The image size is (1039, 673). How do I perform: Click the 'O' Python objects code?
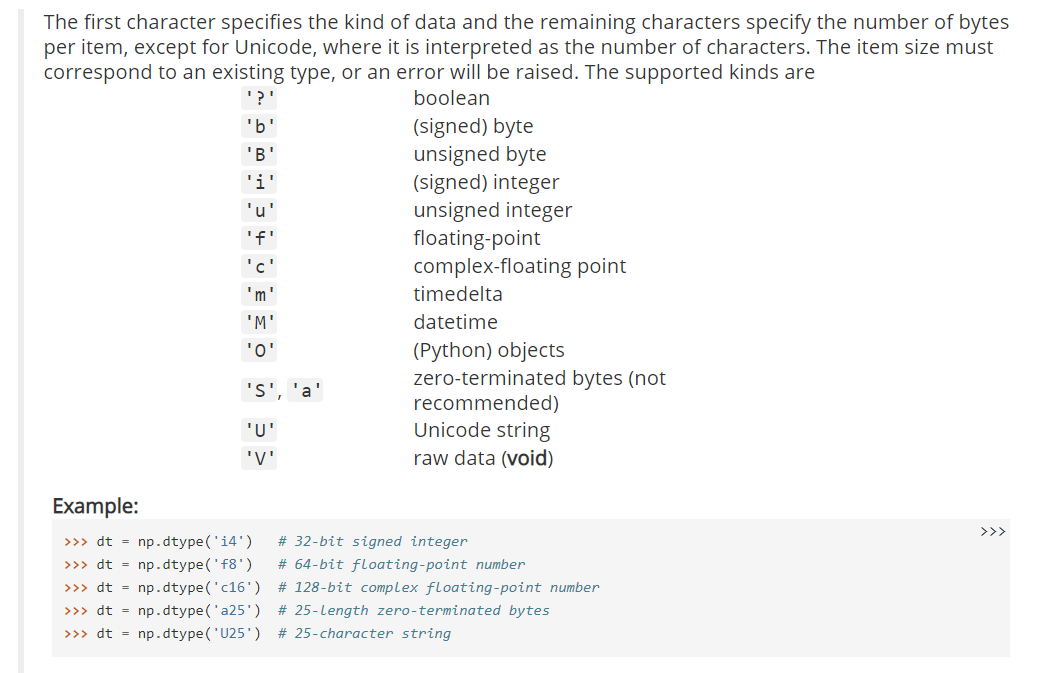point(259,350)
